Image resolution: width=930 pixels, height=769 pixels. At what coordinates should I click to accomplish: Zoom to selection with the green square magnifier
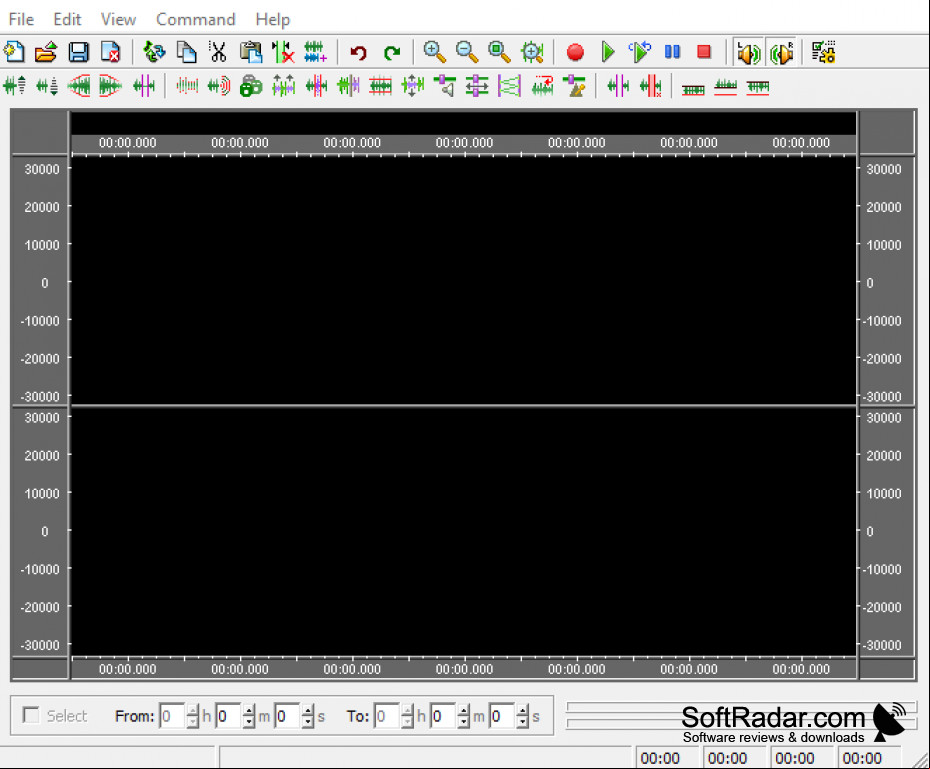499,52
